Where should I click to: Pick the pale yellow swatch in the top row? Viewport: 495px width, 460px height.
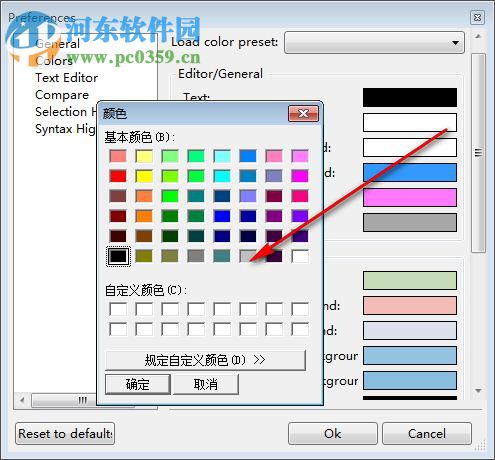(x=144, y=156)
